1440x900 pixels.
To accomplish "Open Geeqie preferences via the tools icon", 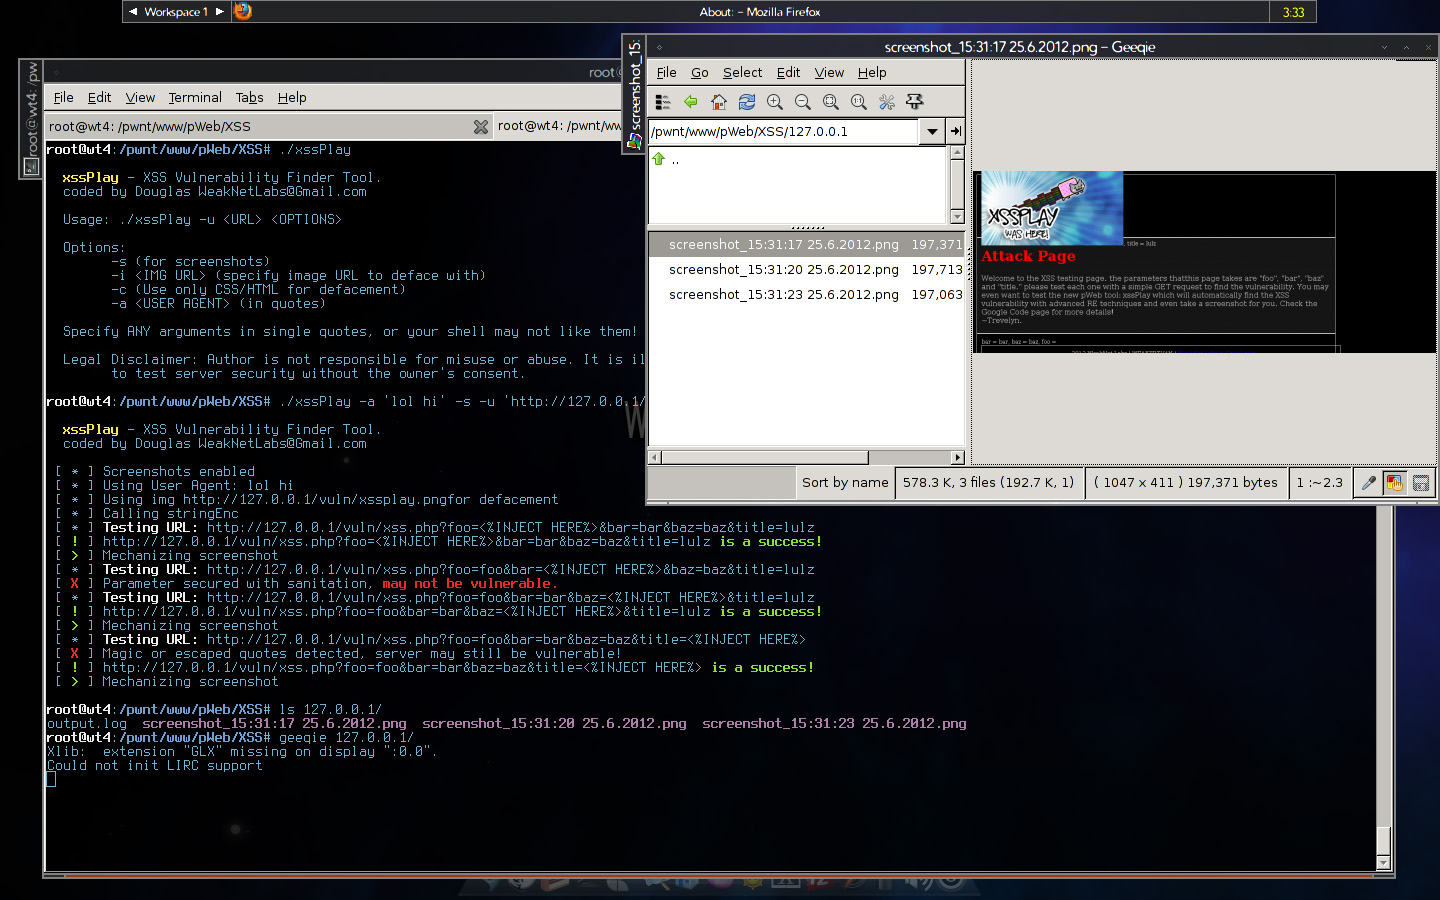I will pos(887,102).
